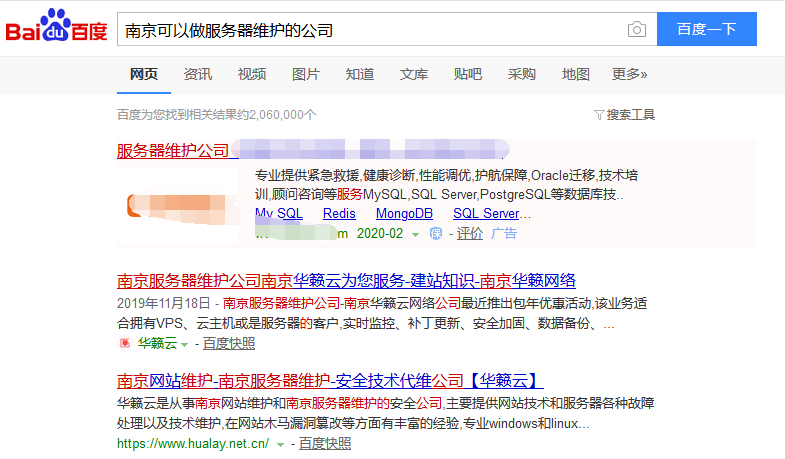Switch to the 知道 tab
This screenshot has width=785, height=459.
(360, 74)
